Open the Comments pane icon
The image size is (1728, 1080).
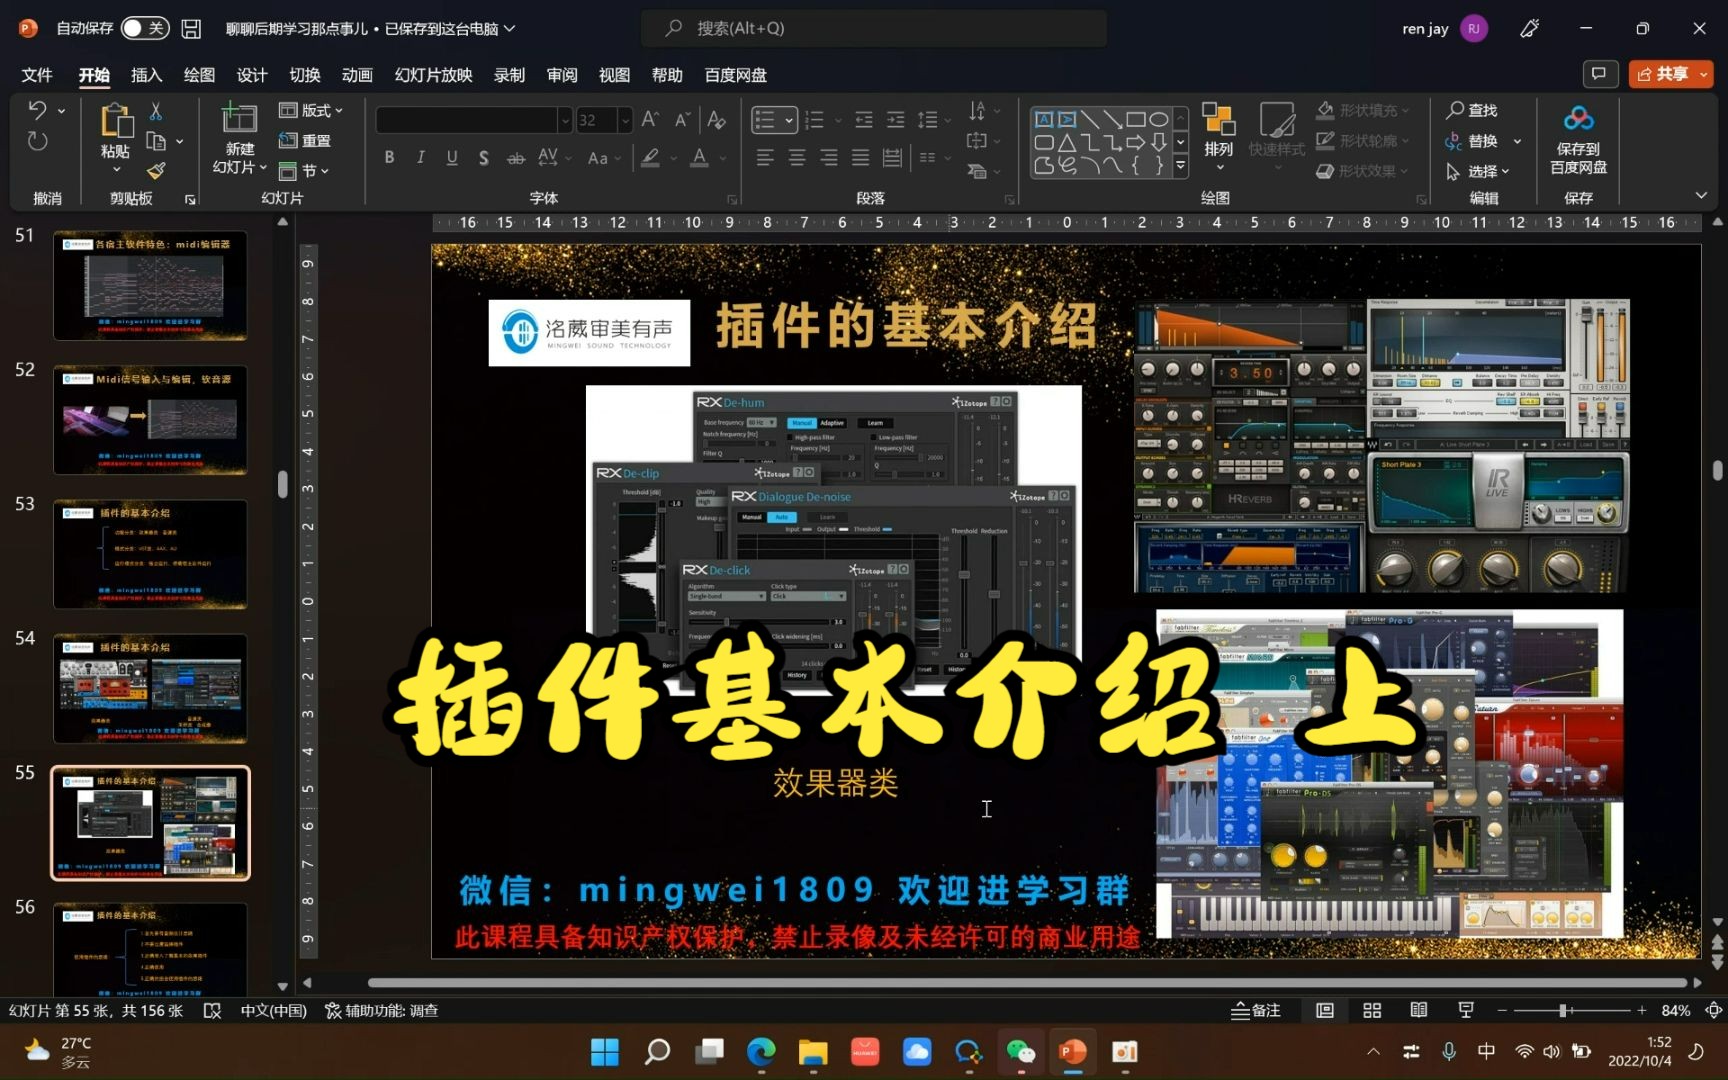[x=1600, y=74]
